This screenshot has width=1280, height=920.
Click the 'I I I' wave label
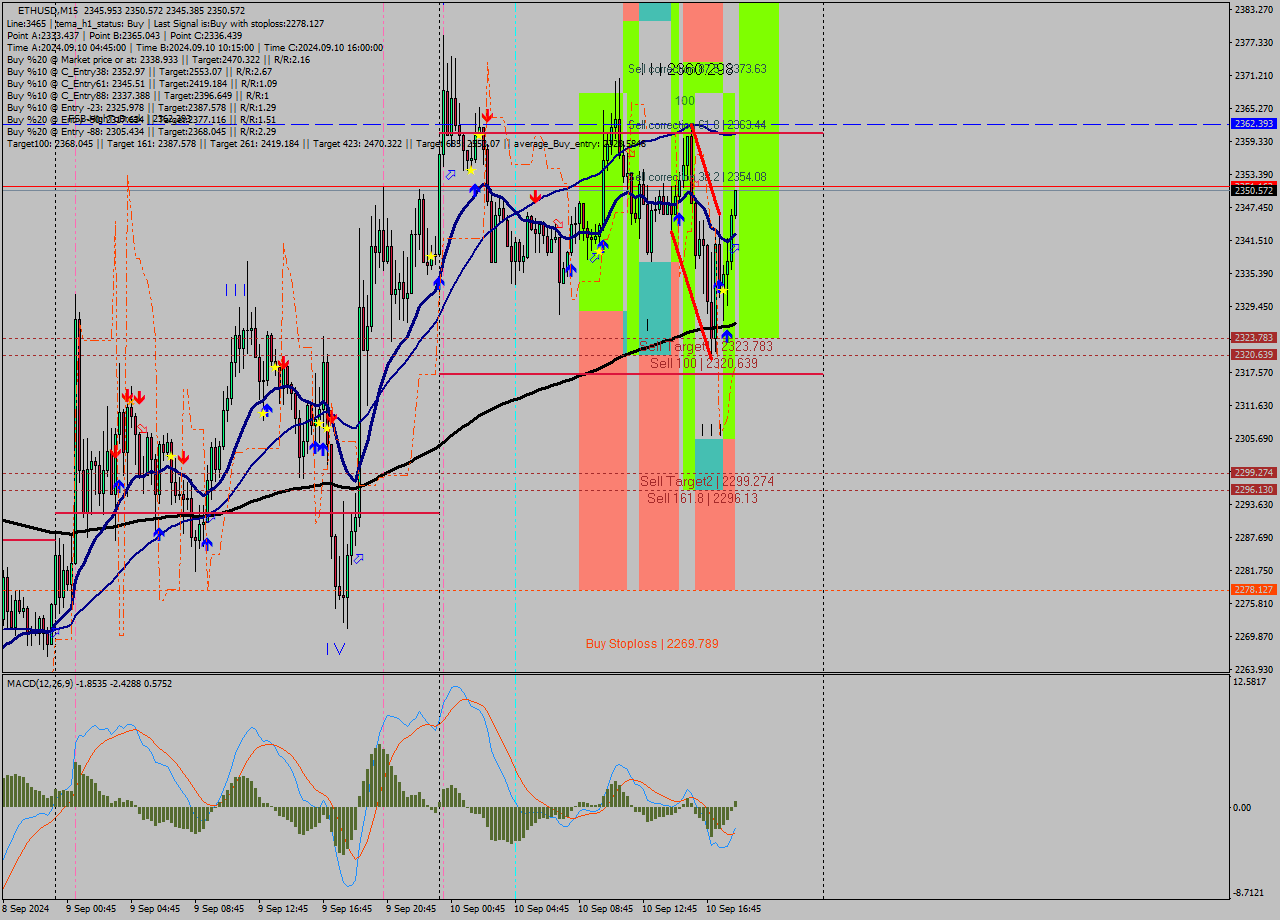point(236,290)
